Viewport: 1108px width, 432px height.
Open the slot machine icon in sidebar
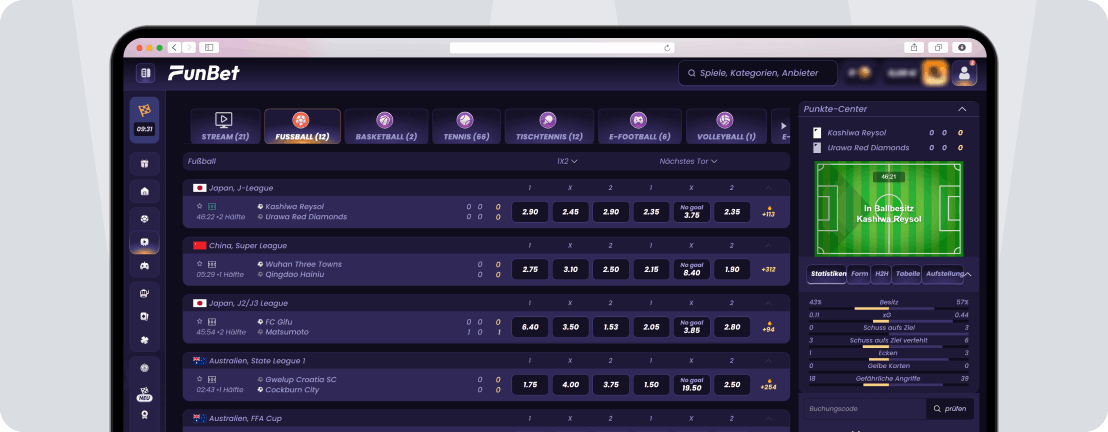click(144, 293)
